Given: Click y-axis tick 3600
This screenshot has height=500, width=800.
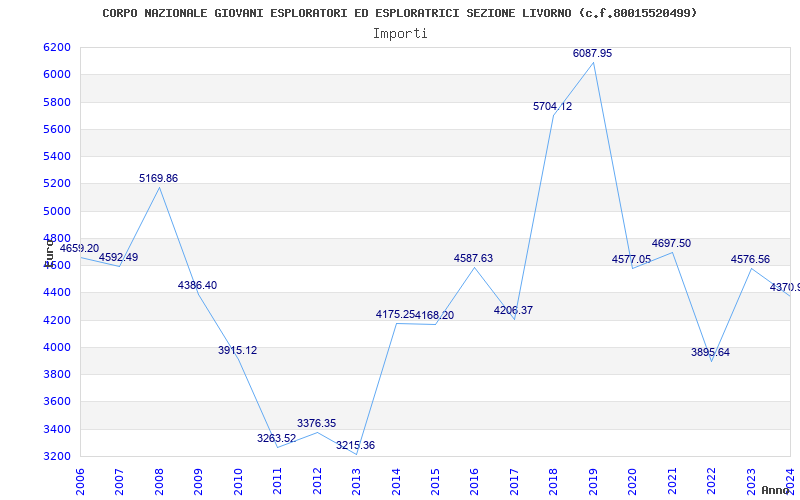Looking at the screenshot, I should pyautogui.click(x=57, y=402).
